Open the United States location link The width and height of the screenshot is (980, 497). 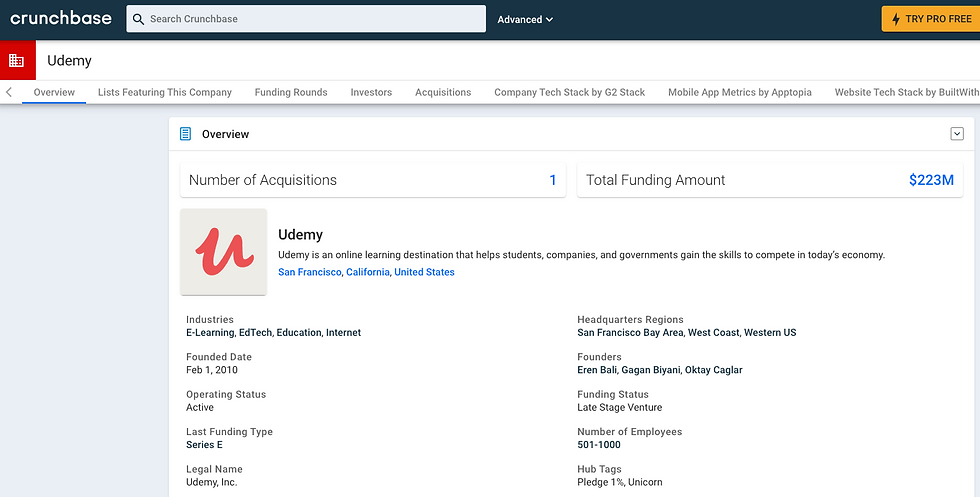point(424,272)
